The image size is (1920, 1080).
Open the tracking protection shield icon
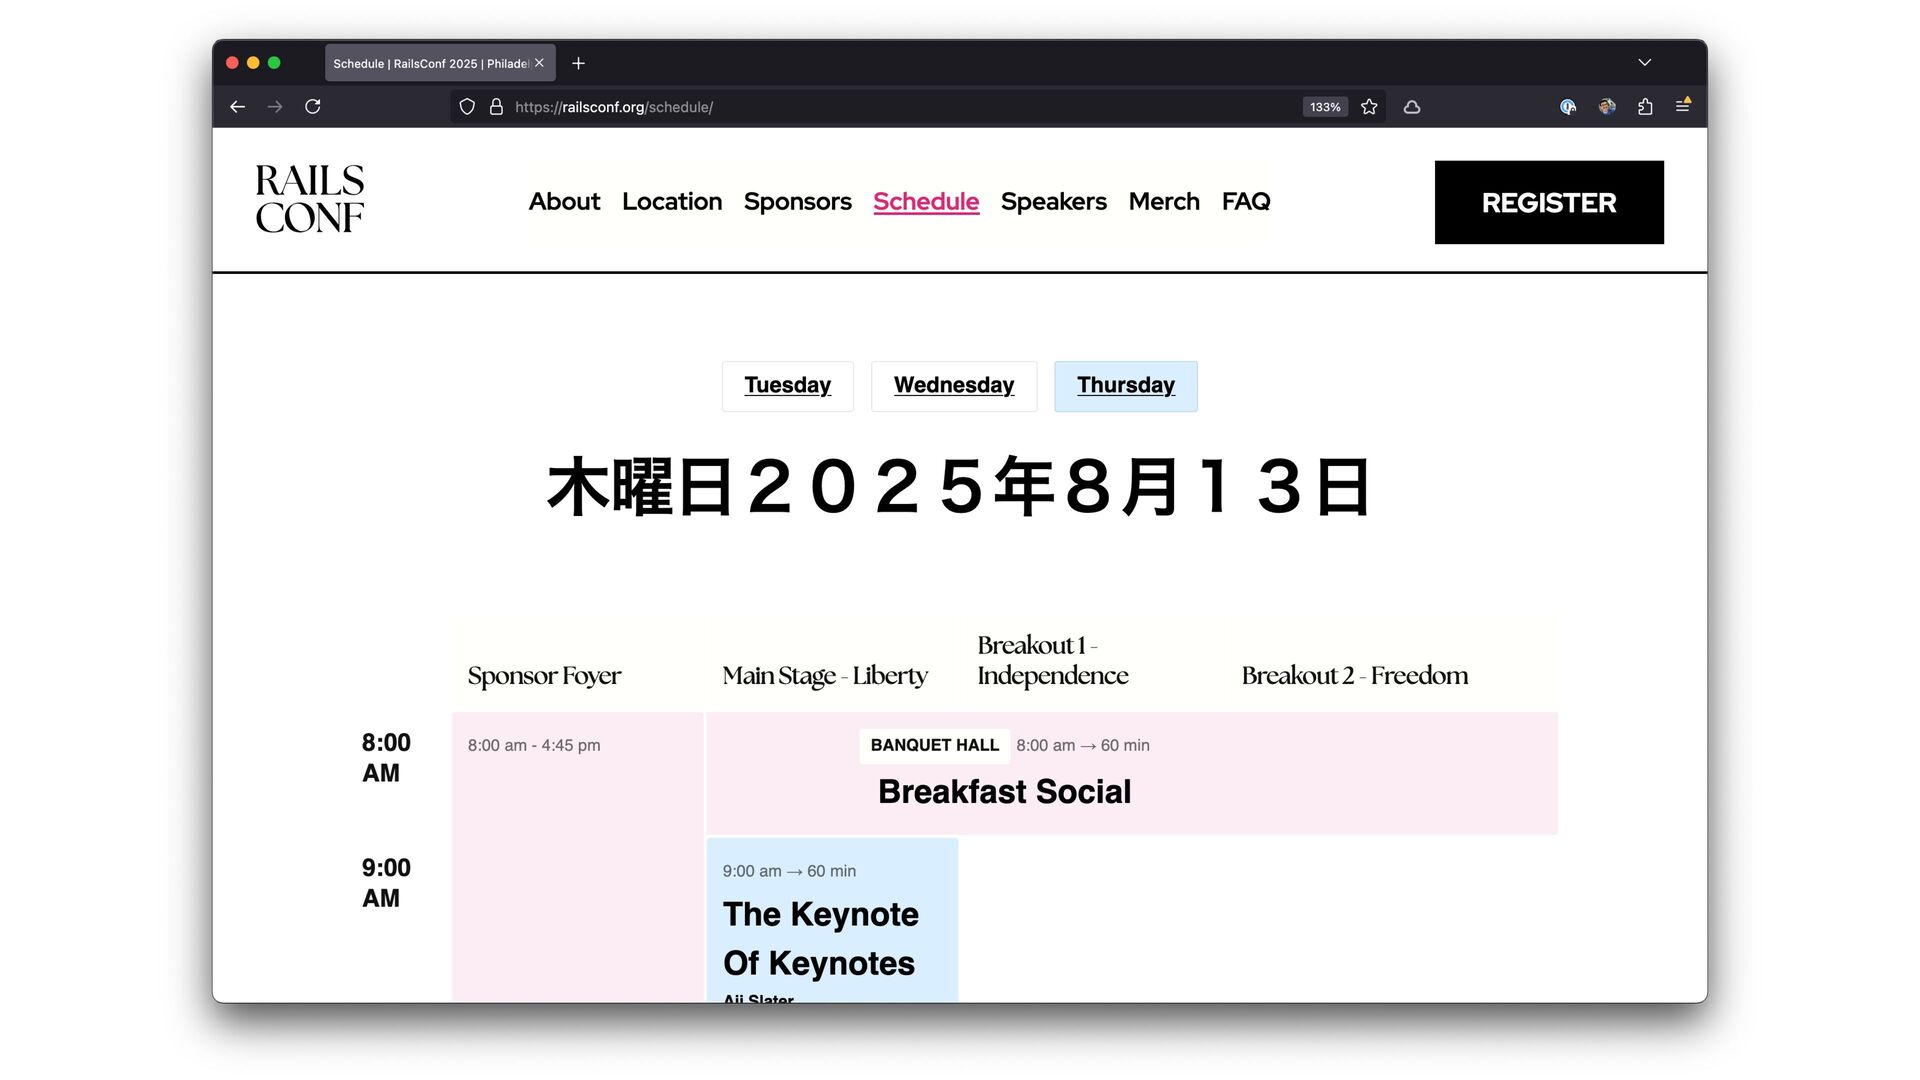467,107
